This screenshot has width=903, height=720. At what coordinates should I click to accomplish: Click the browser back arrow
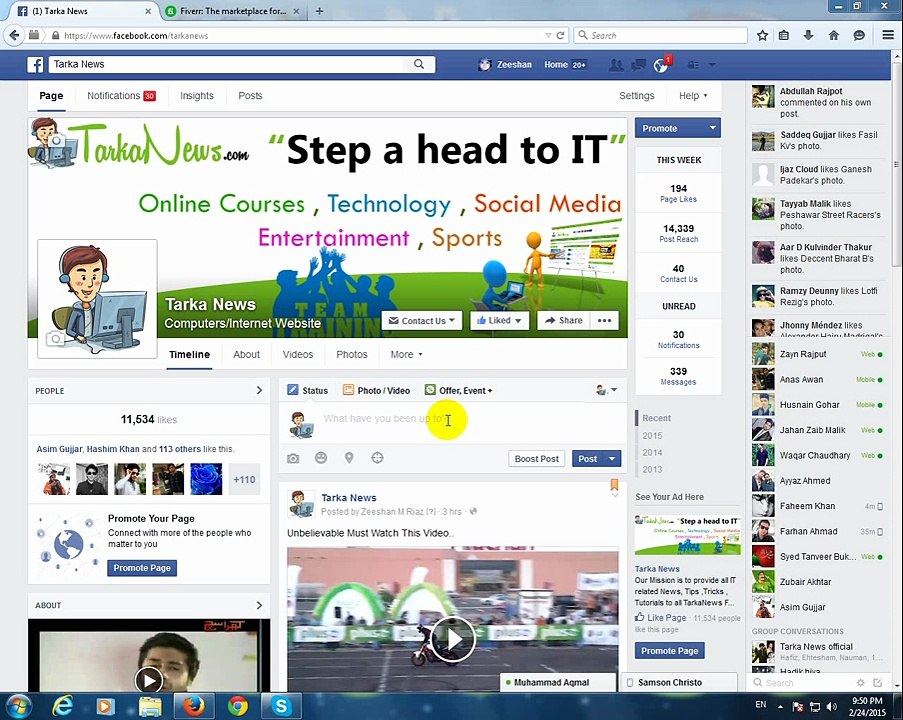point(14,35)
